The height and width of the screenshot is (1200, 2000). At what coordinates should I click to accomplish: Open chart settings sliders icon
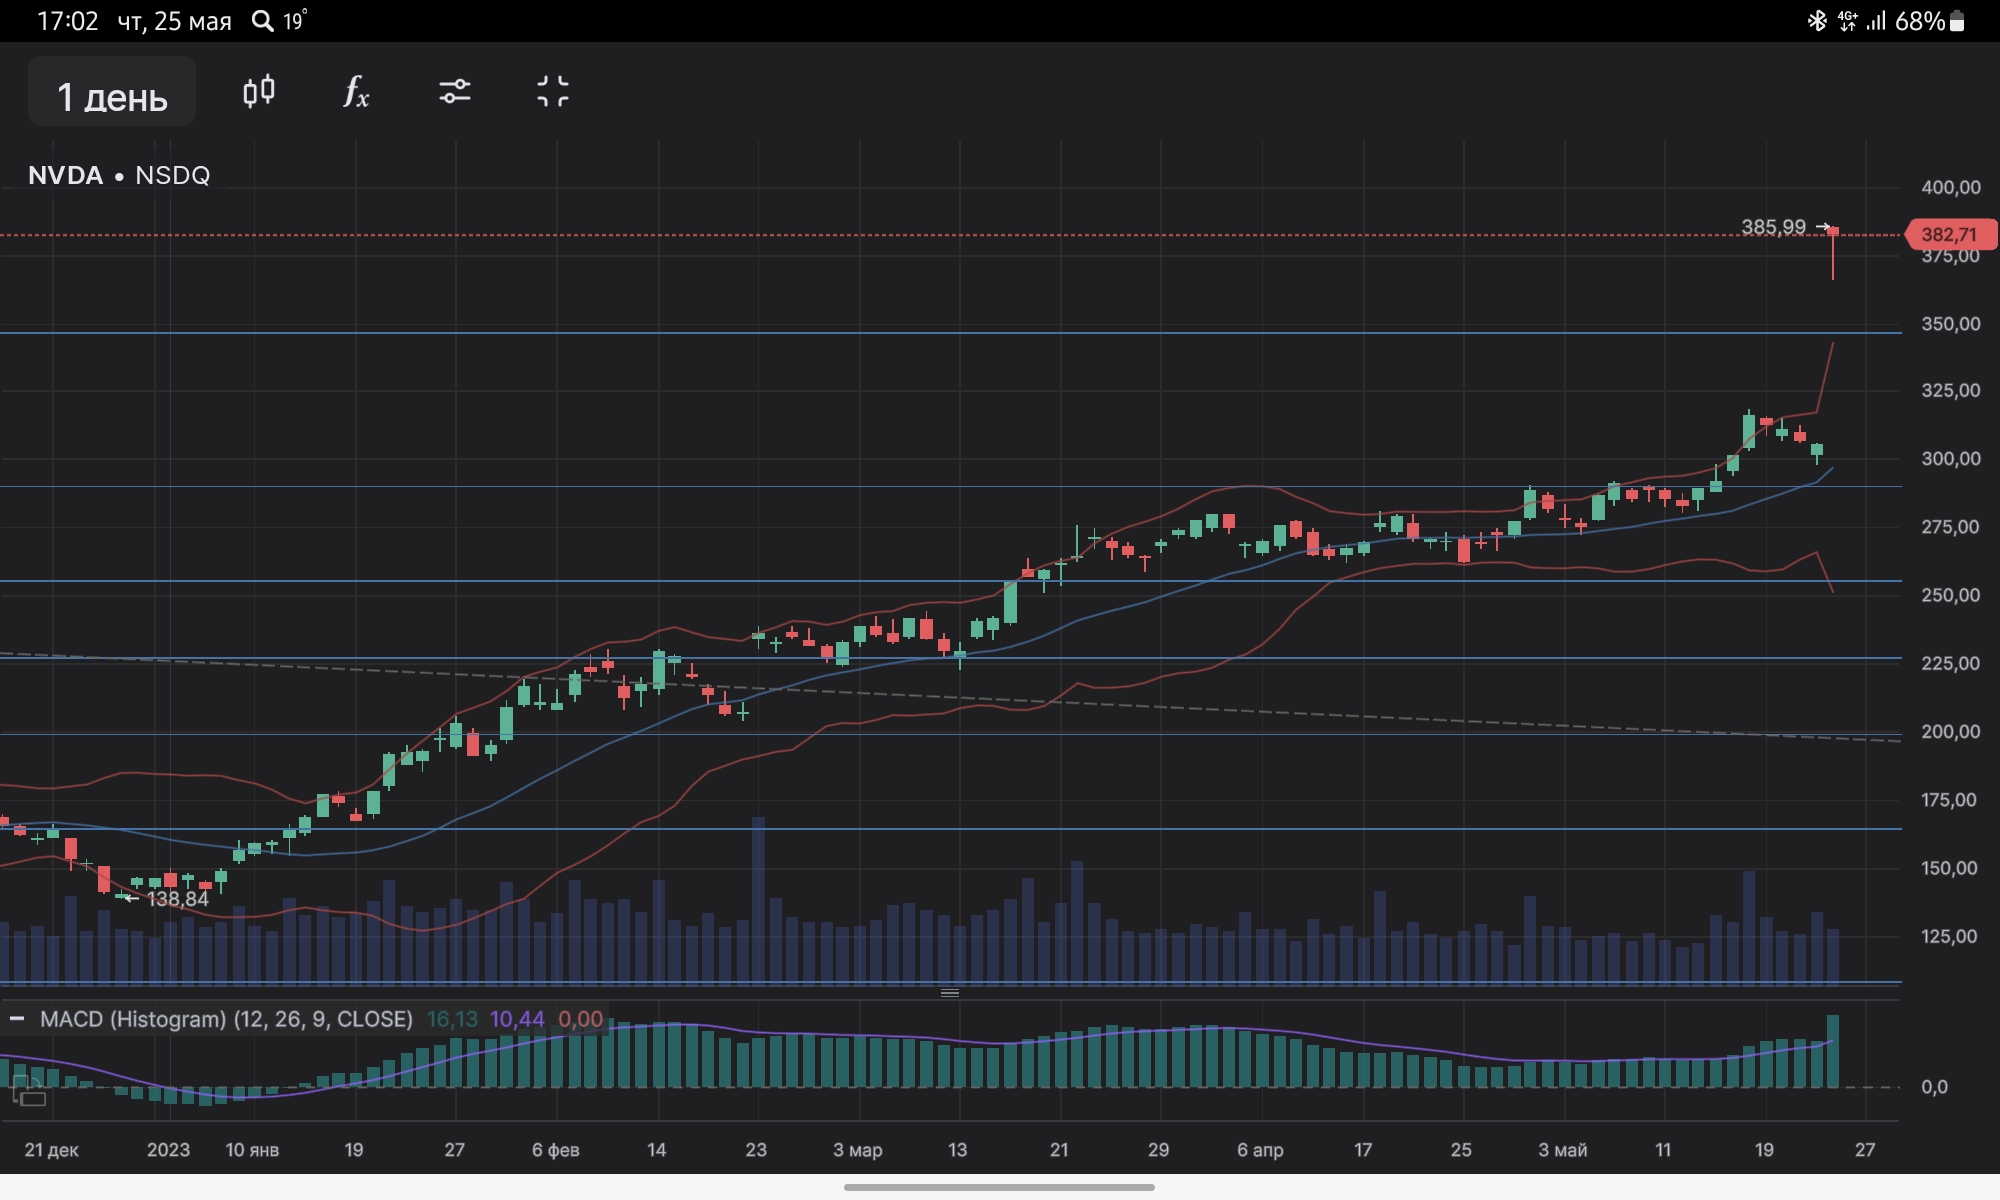coord(455,92)
